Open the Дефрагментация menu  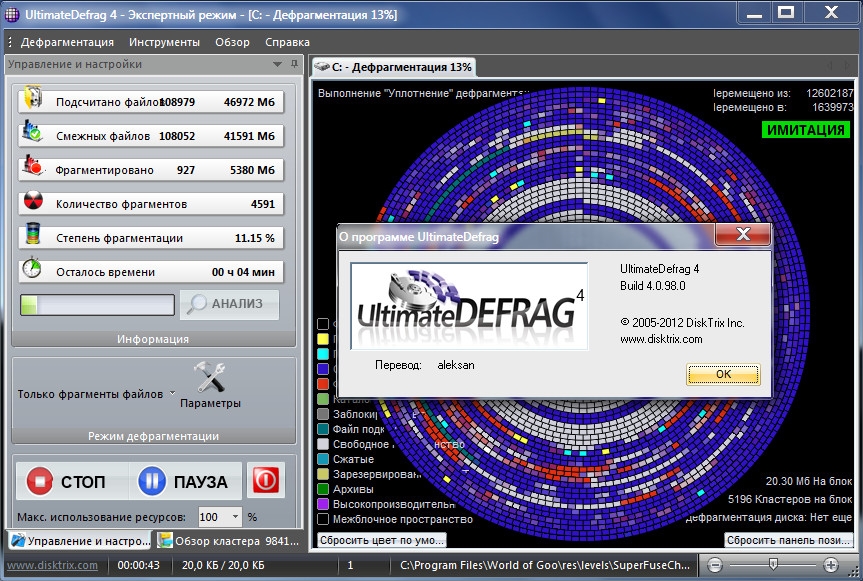pyautogui.click(x=67, y=42)
